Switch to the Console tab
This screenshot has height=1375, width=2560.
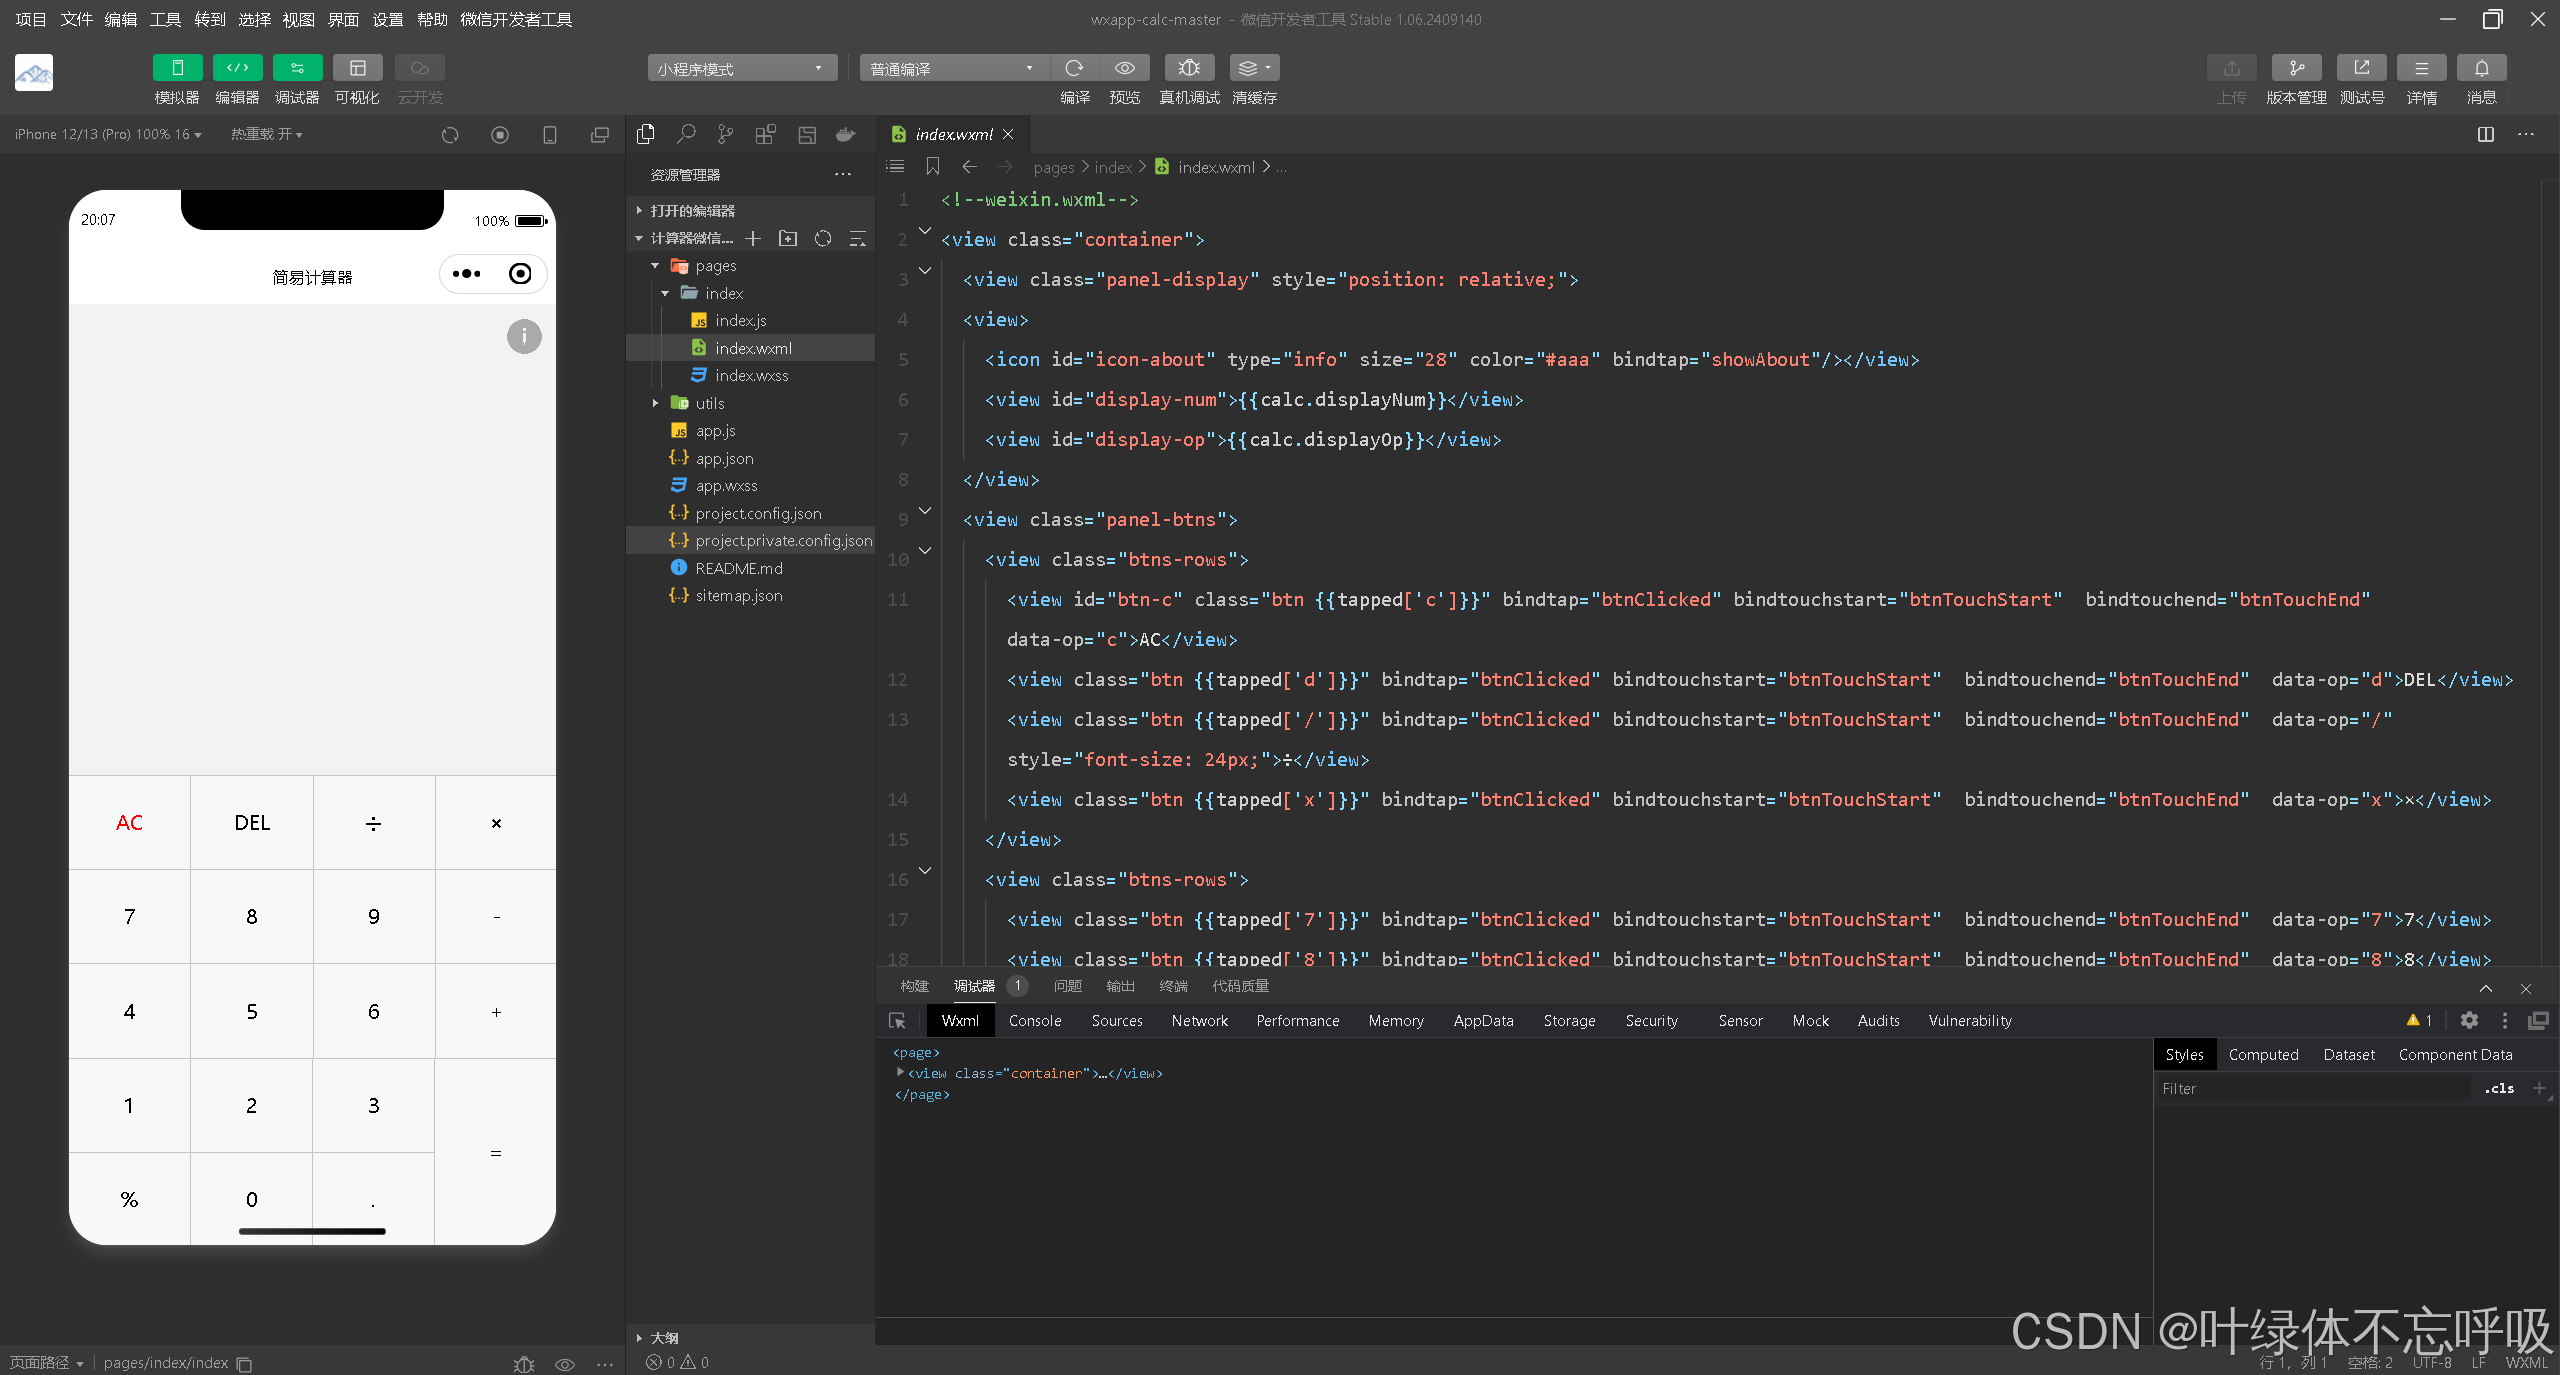tap(1034, 1021)
